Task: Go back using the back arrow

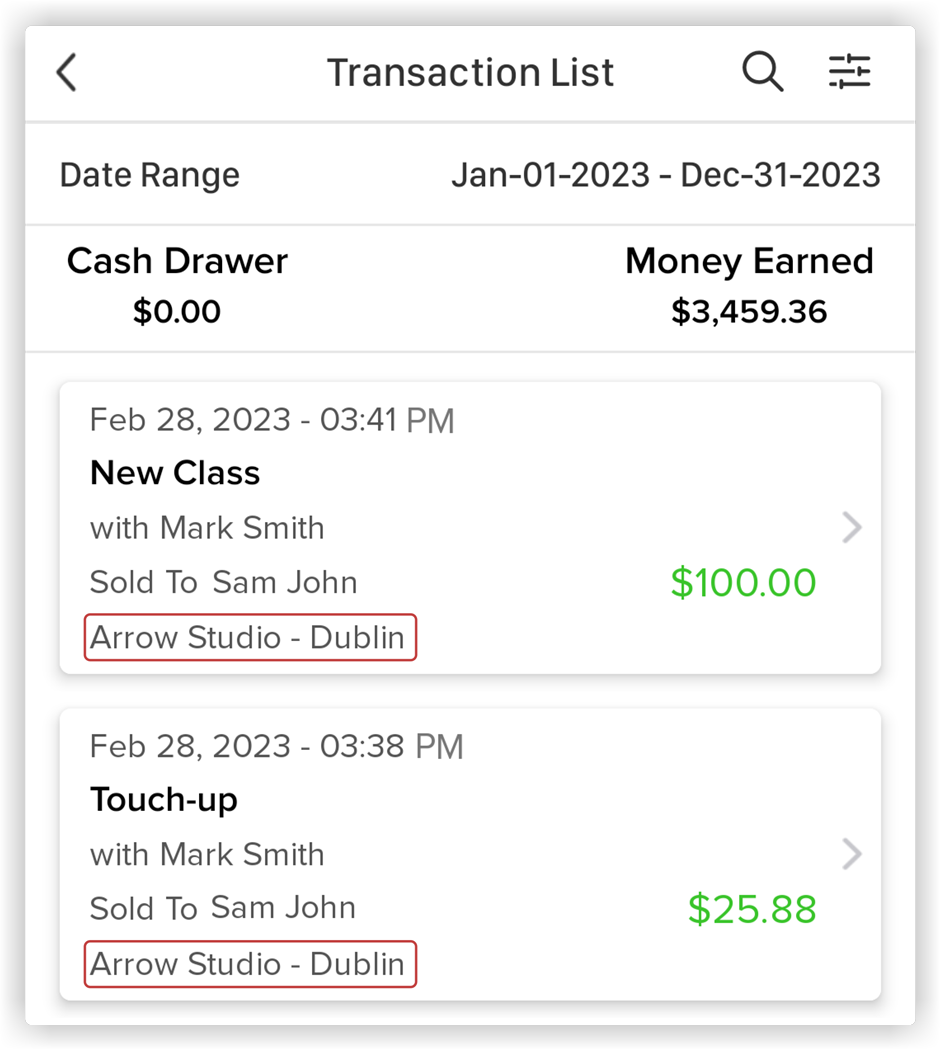Action: [66, 72]
